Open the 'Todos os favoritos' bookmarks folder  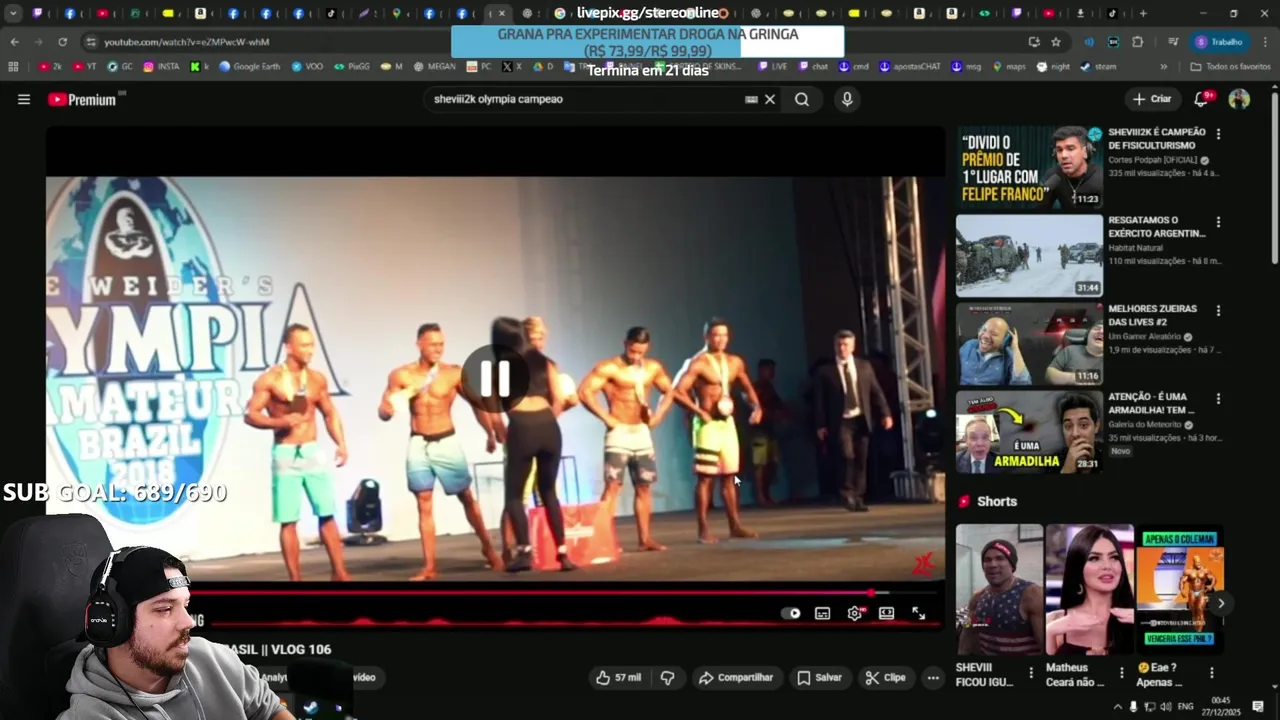coord(1230,66)
